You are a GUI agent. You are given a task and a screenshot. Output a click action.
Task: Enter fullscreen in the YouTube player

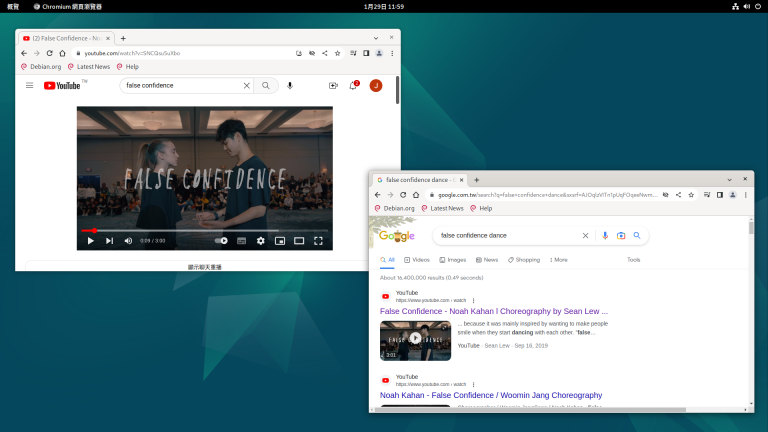click(x=318, y=241)
